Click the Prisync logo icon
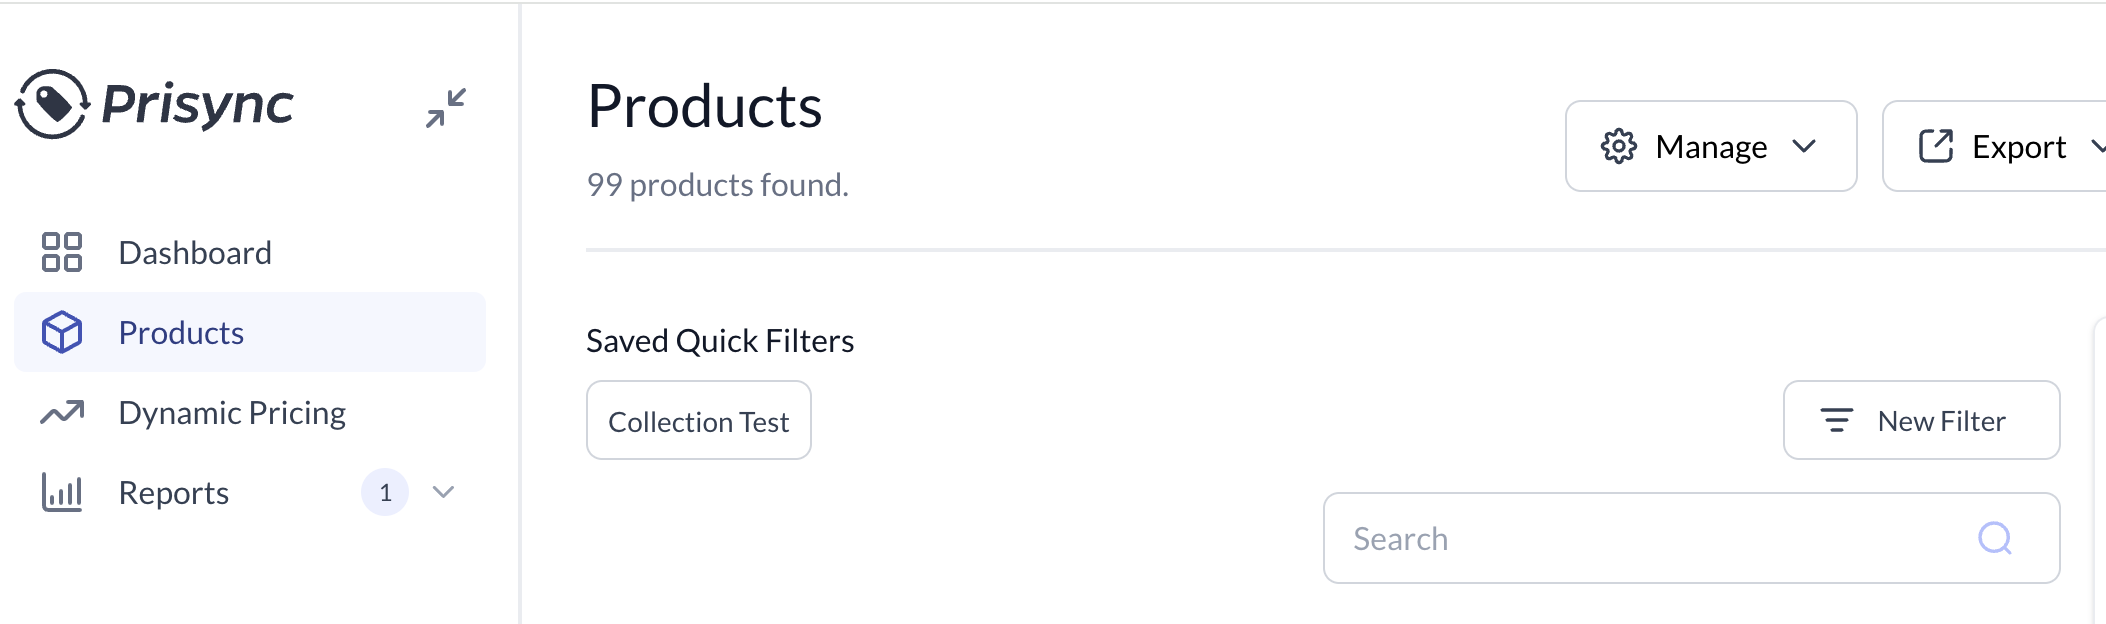This screenshot has height=624, width=2106. tap(53, 104)
